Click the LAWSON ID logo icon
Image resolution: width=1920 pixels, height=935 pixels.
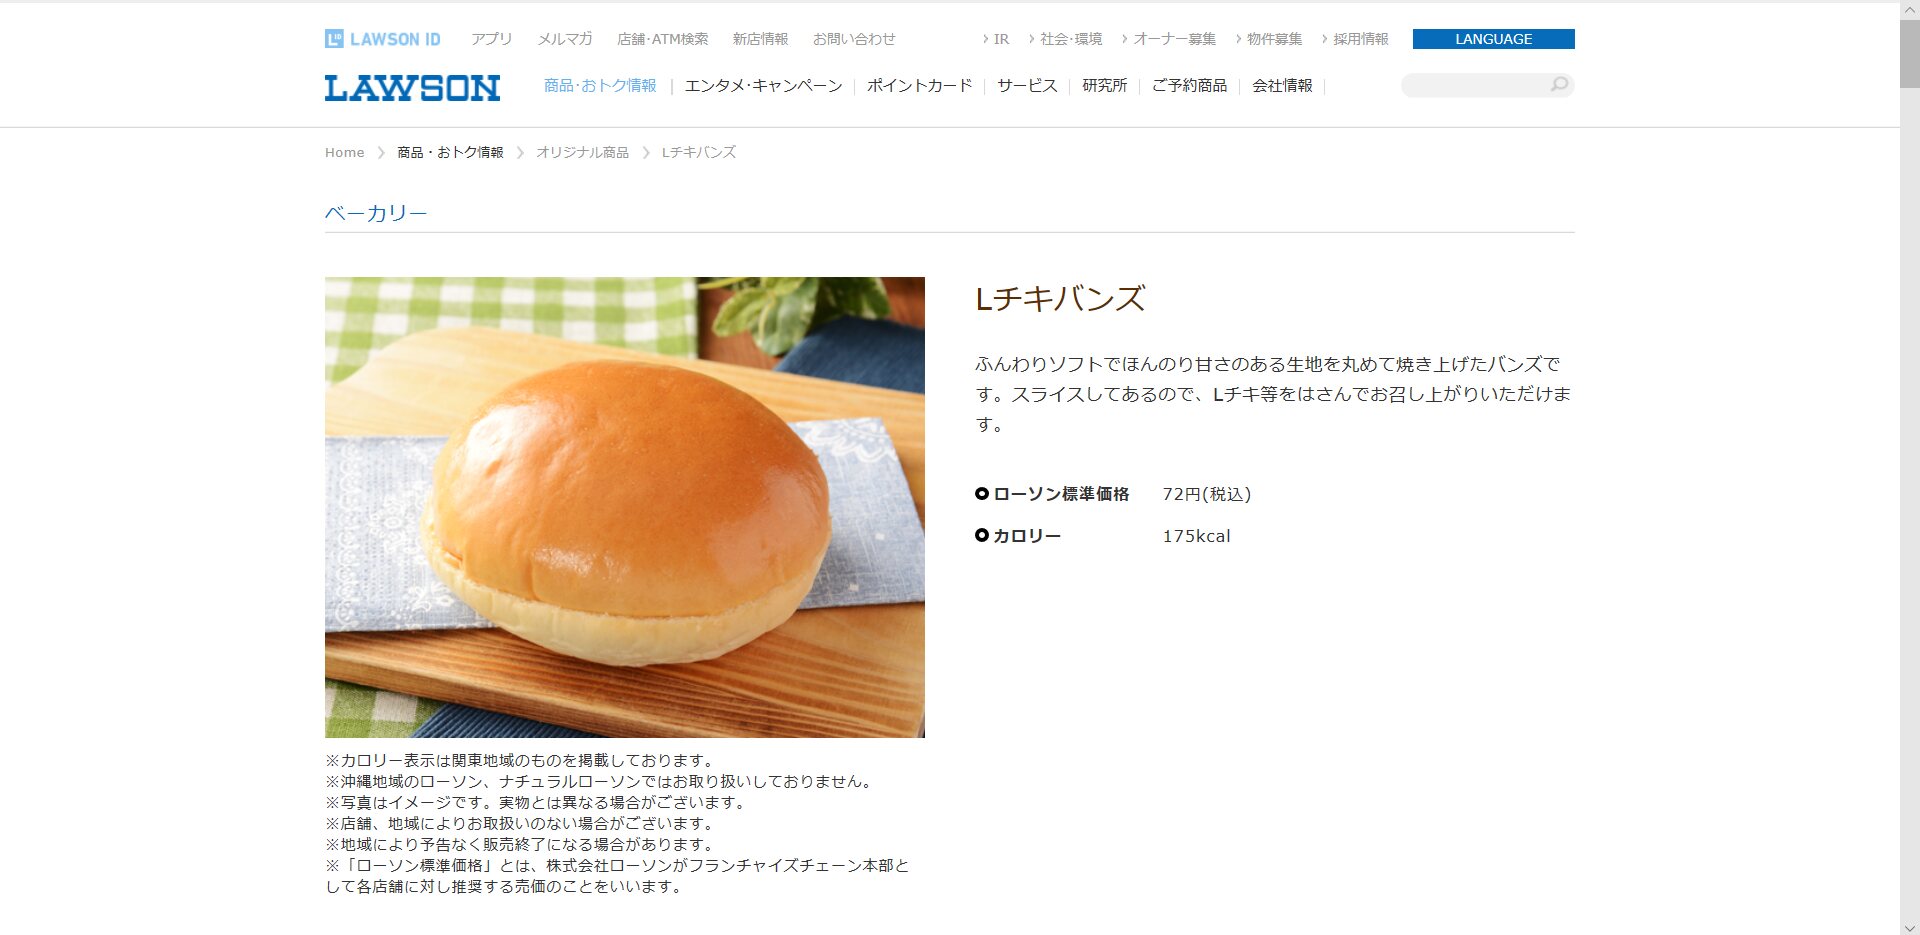[x=334, y=39]
